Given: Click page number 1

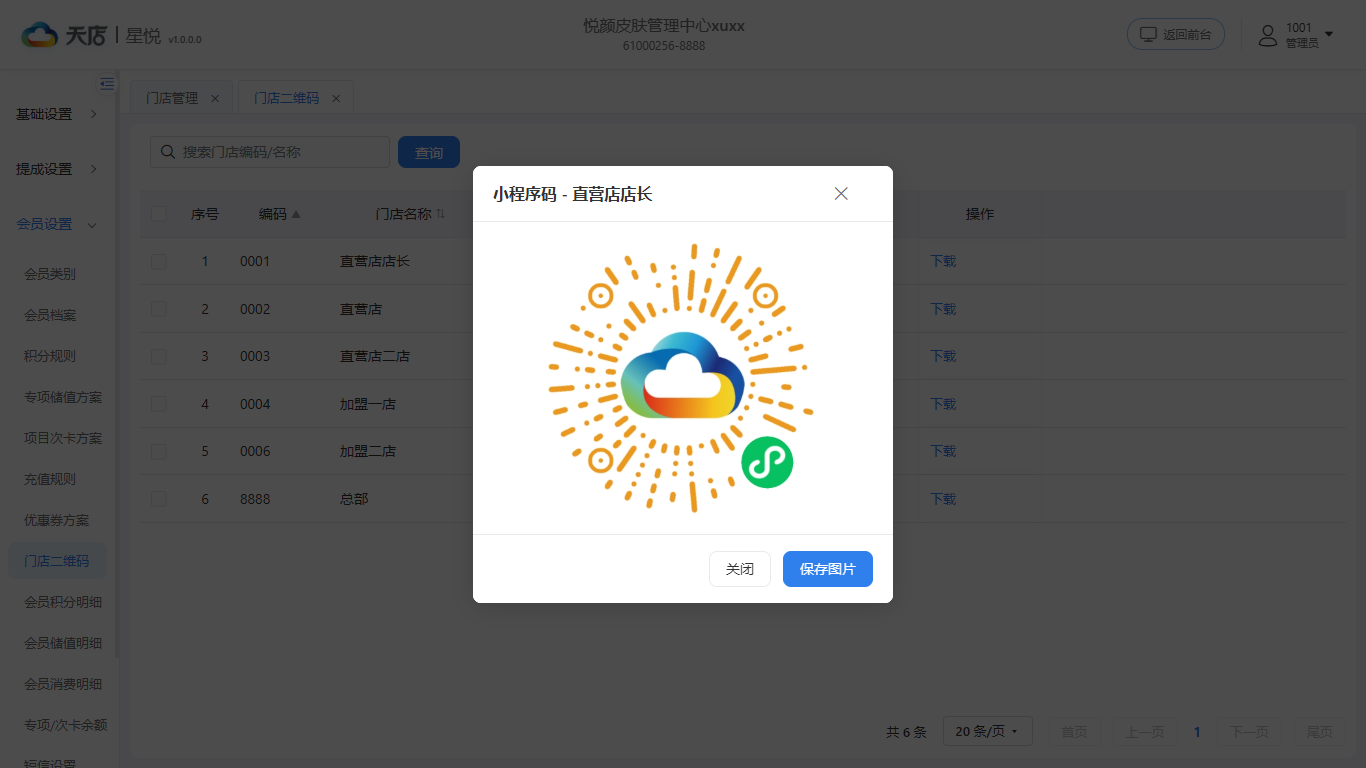Looking at the screenshot, I should (x=1197, y=732).
